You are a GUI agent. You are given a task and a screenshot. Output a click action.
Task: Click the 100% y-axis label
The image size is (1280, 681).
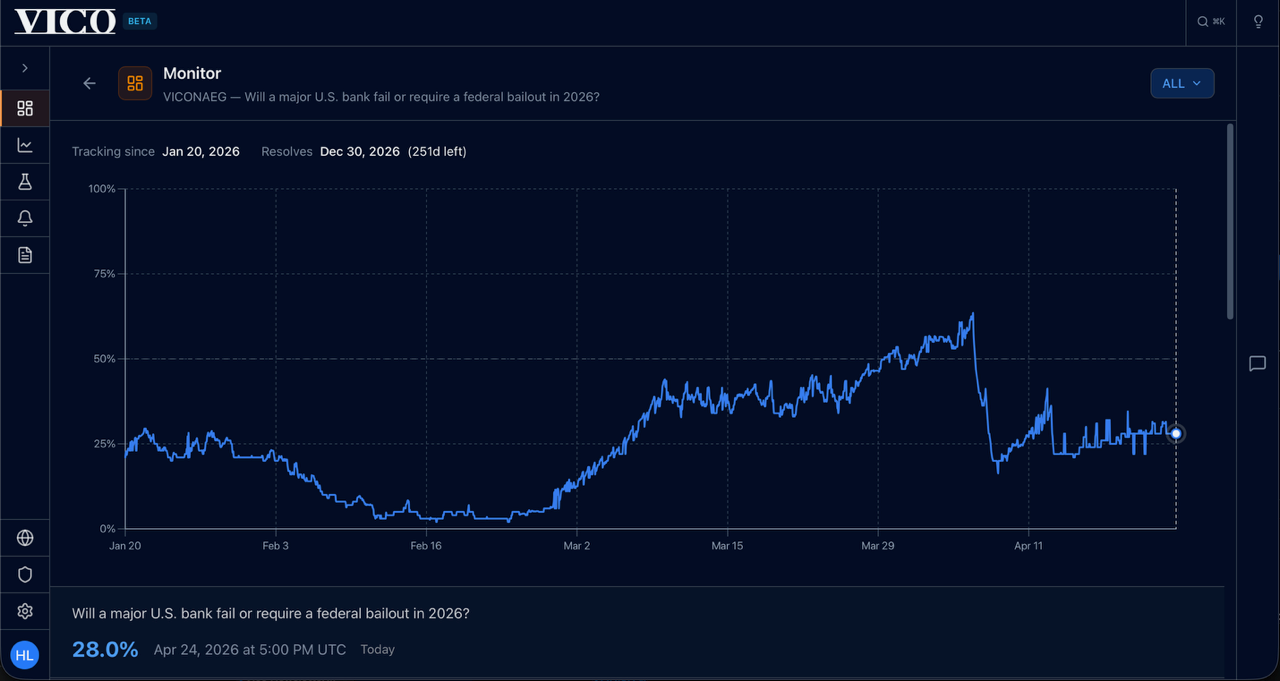(102, 189)
